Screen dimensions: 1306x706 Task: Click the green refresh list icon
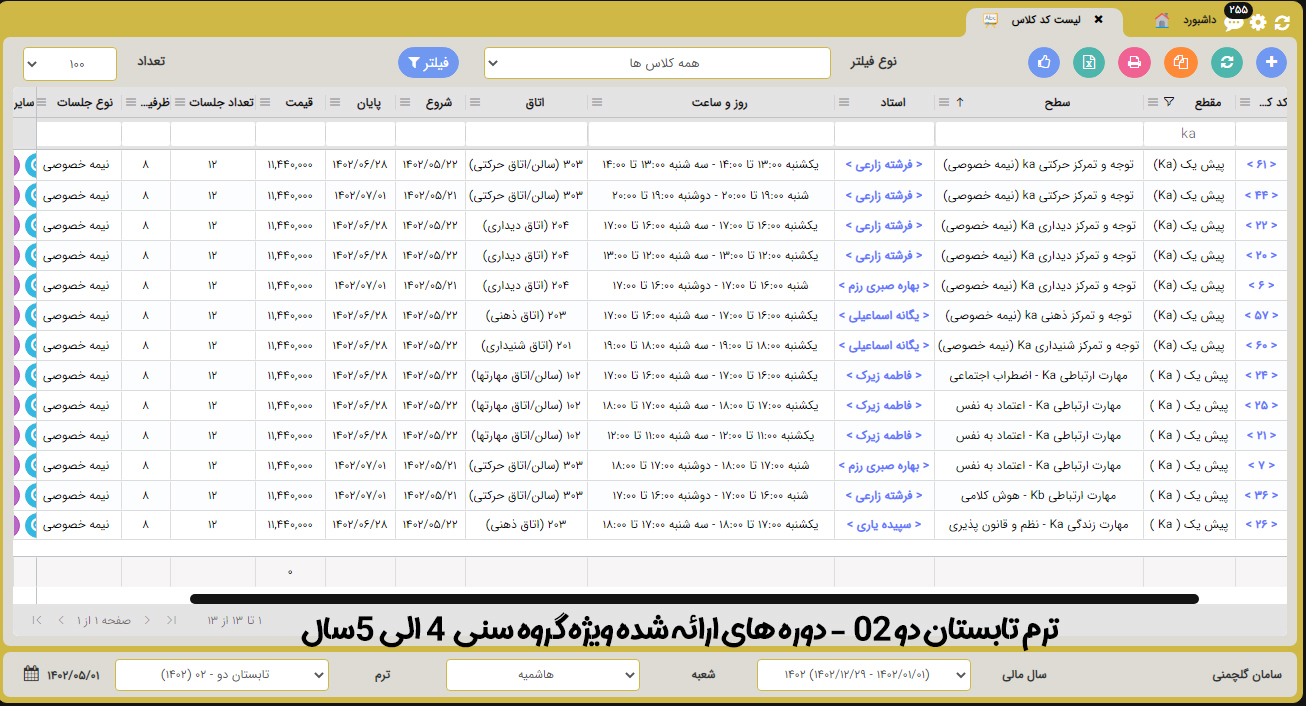click(1226, 62)
